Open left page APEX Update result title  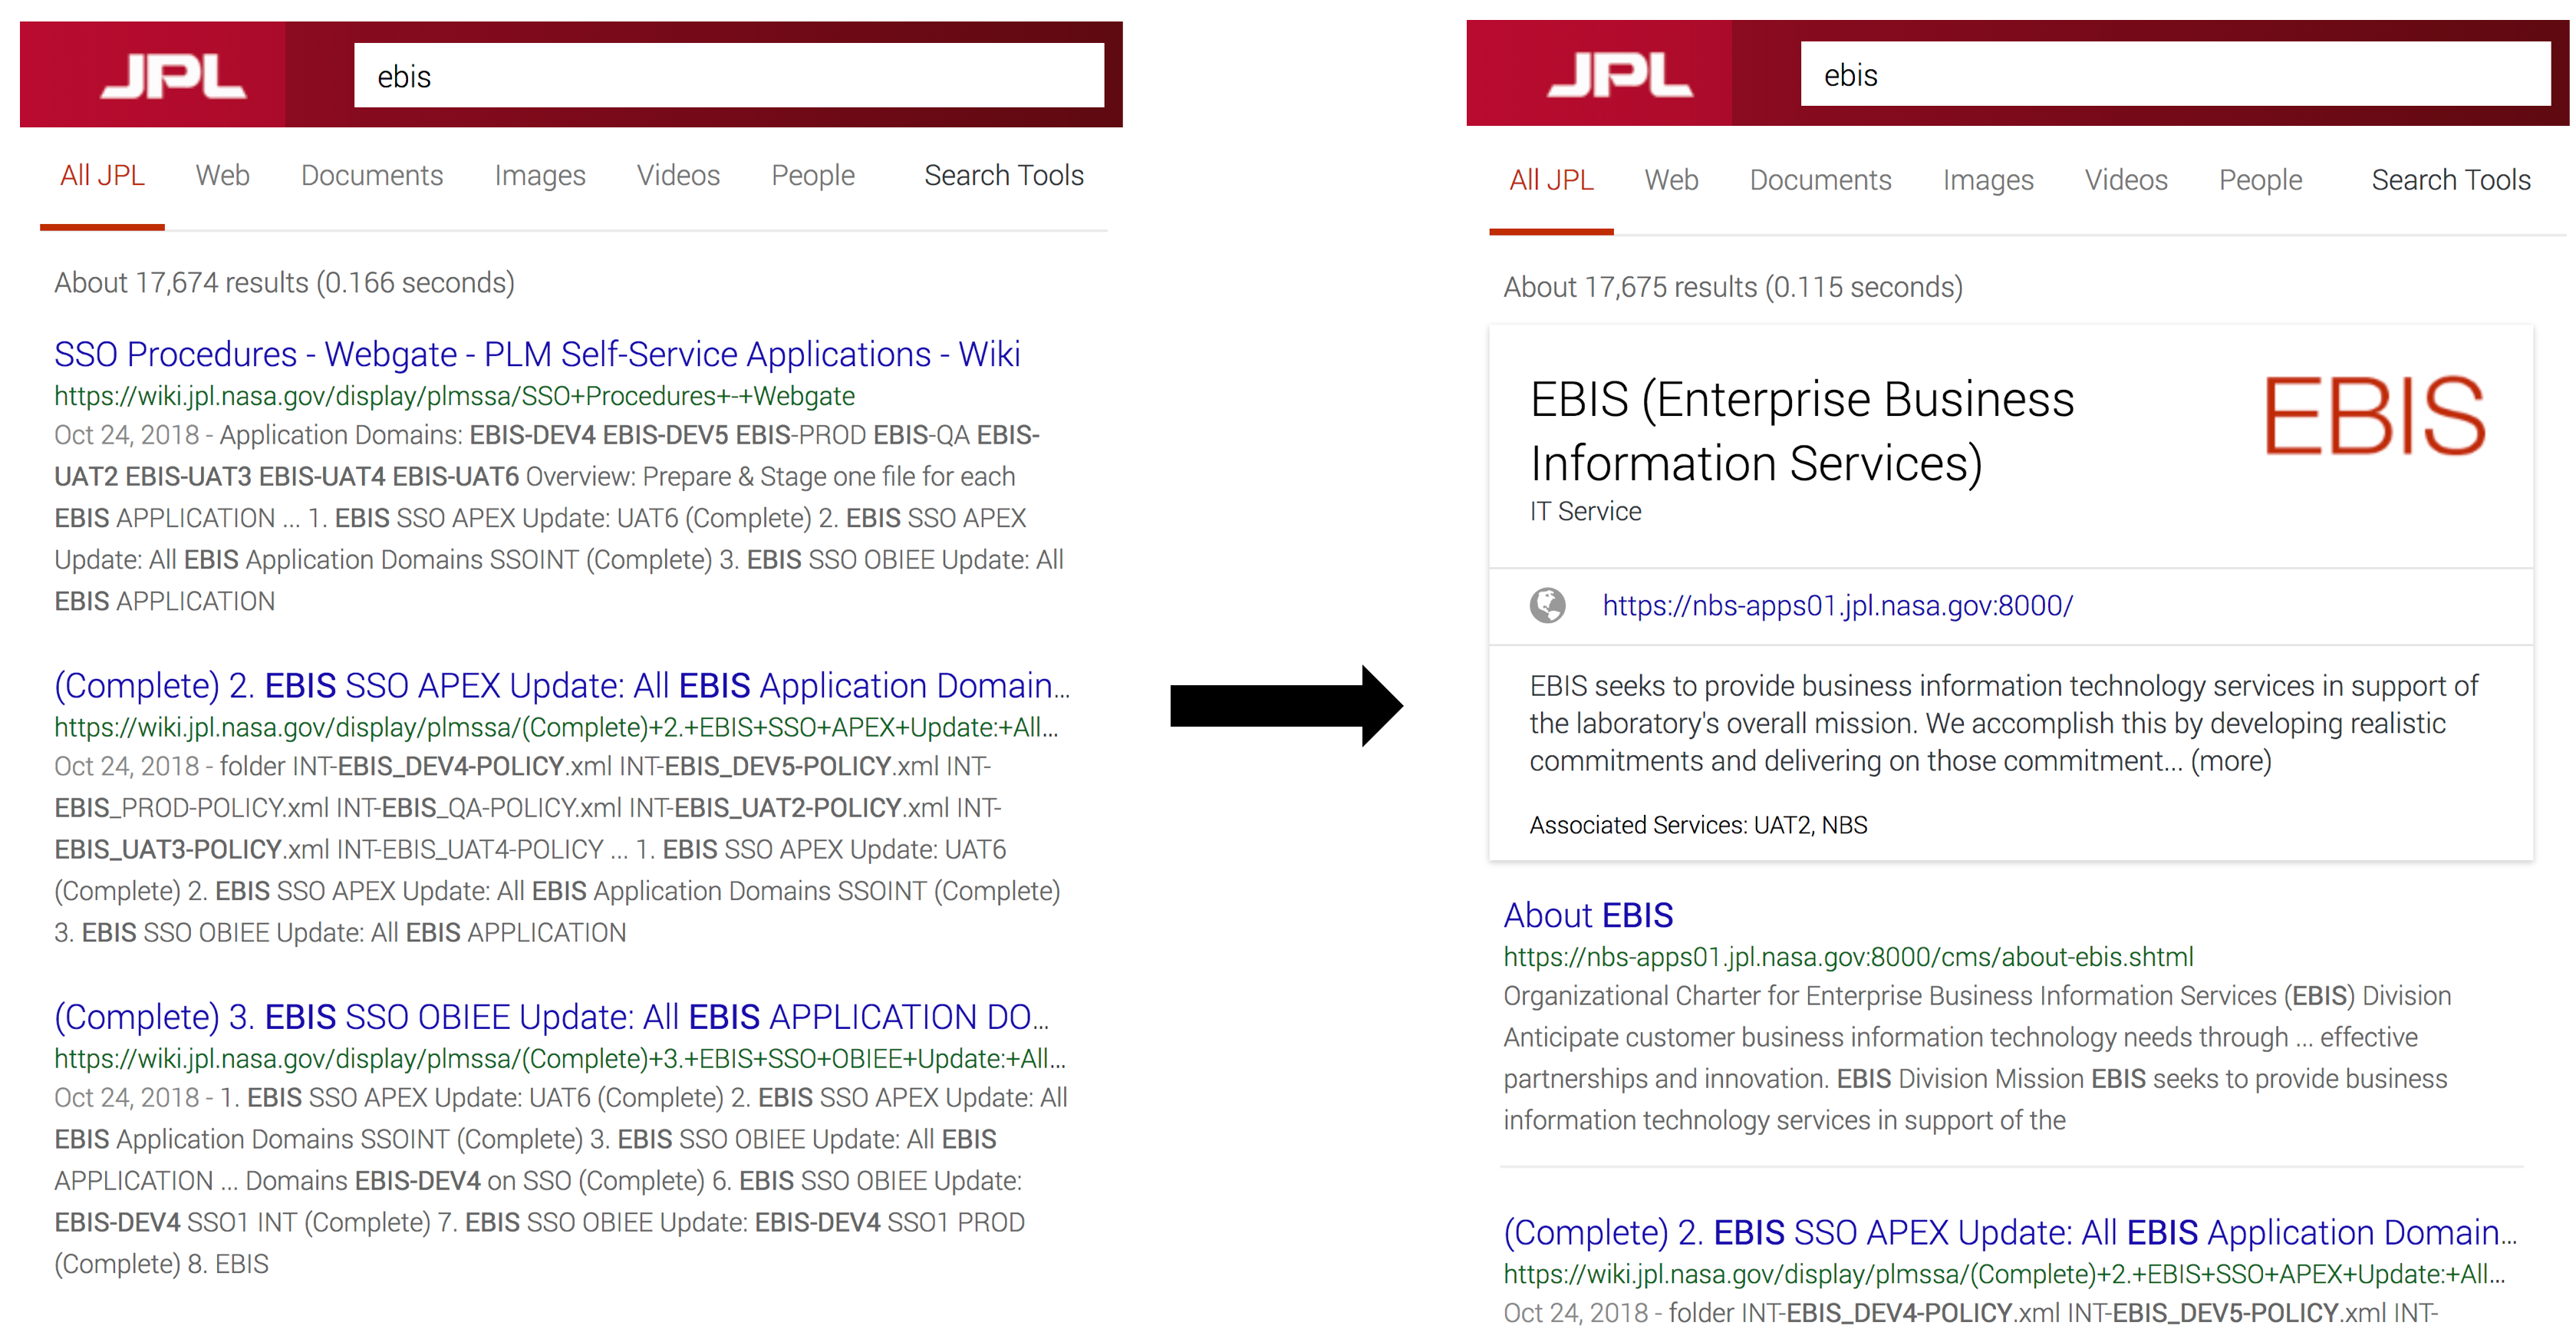(x=562, y=685)
